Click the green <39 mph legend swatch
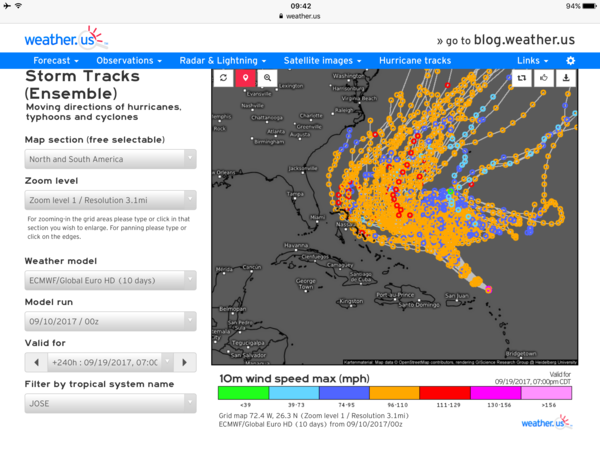This screenshot has width=600, height=450. 243,393
